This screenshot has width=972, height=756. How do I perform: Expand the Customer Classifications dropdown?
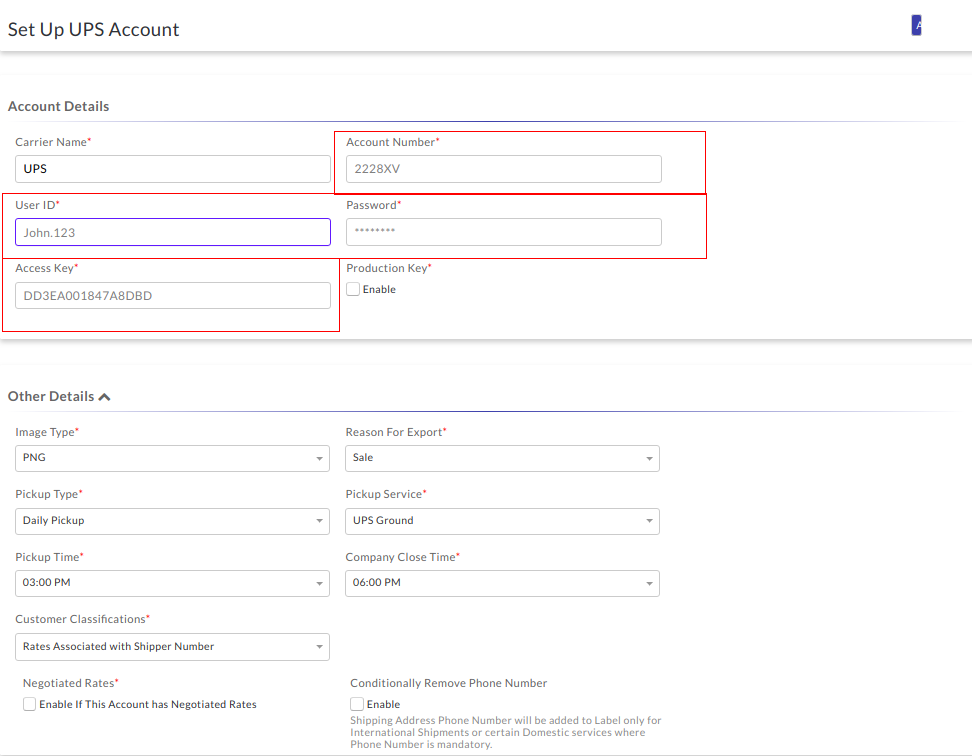[172, 647]
